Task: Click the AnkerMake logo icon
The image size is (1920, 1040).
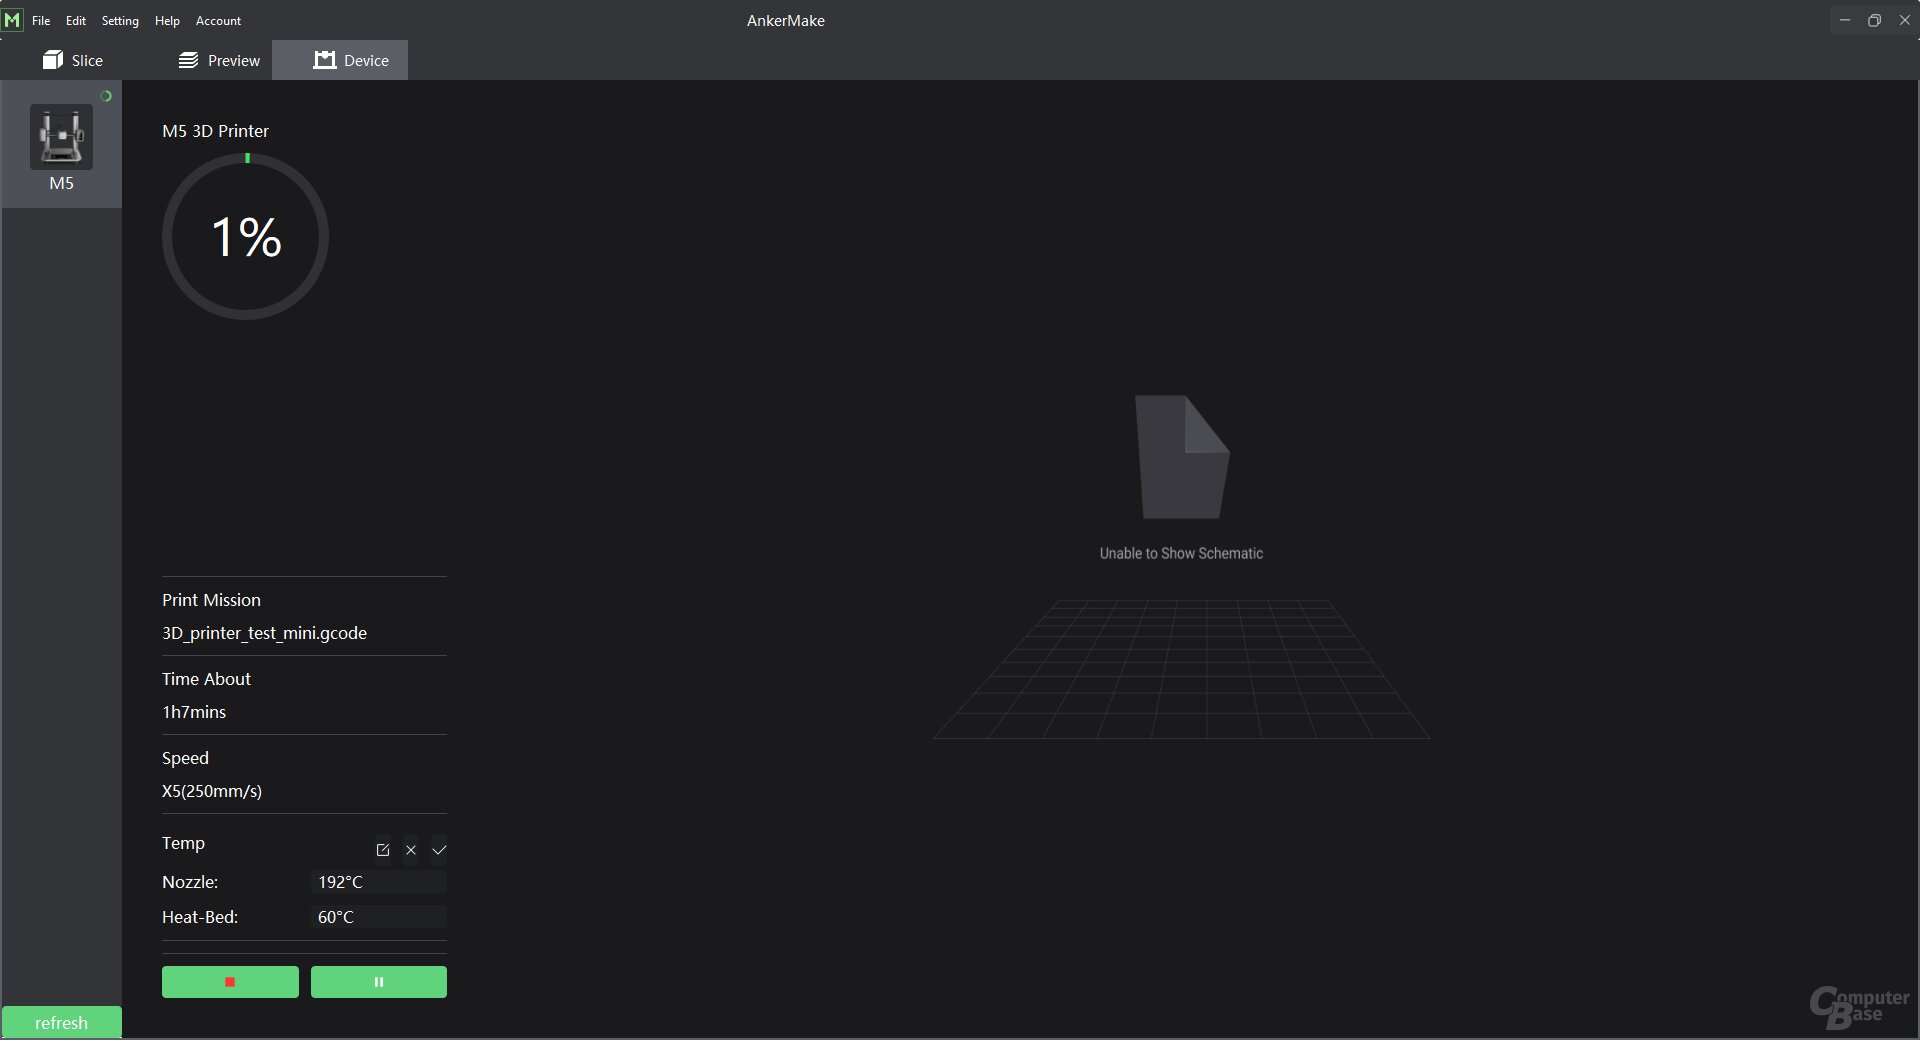Action: click(x=12, y=20)
